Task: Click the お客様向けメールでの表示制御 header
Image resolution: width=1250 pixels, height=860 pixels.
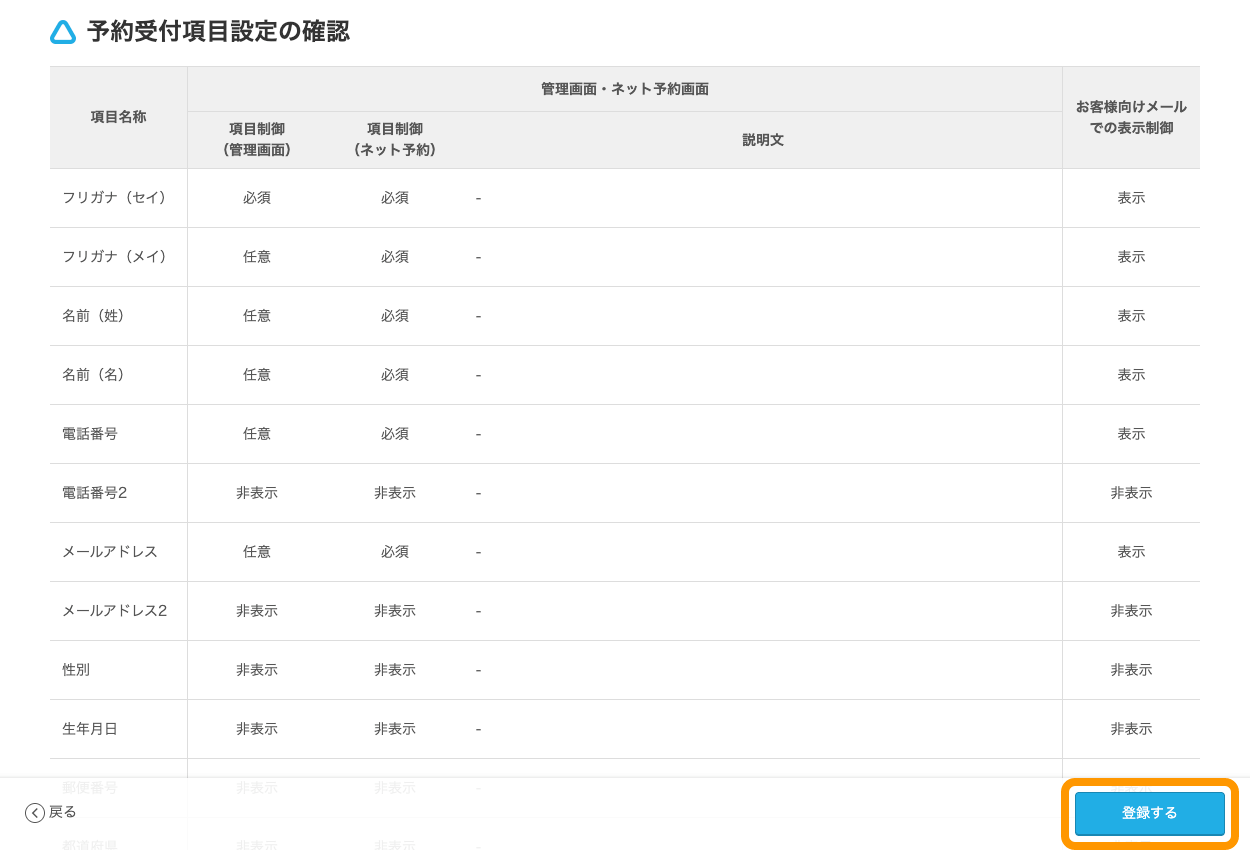Action: pos(1131,117)
